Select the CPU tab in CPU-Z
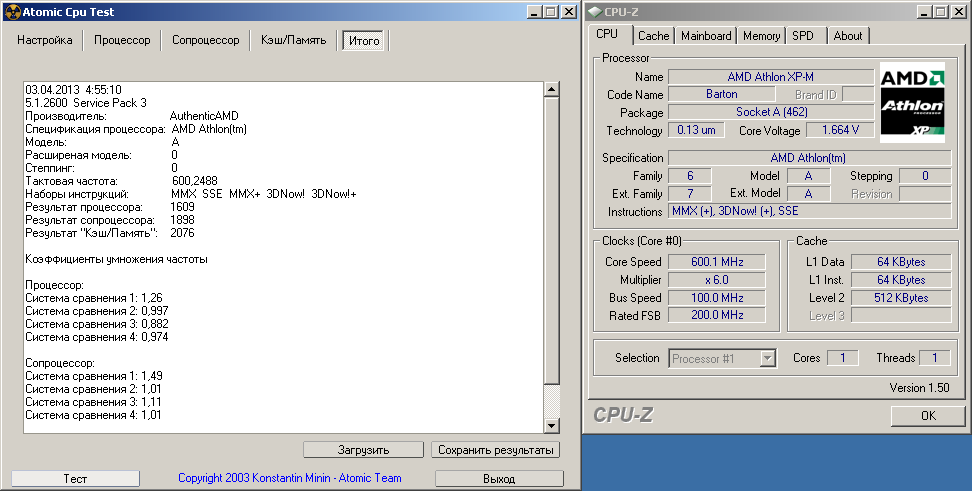Screen dimensions: 972x491 [x=607, y=34]
